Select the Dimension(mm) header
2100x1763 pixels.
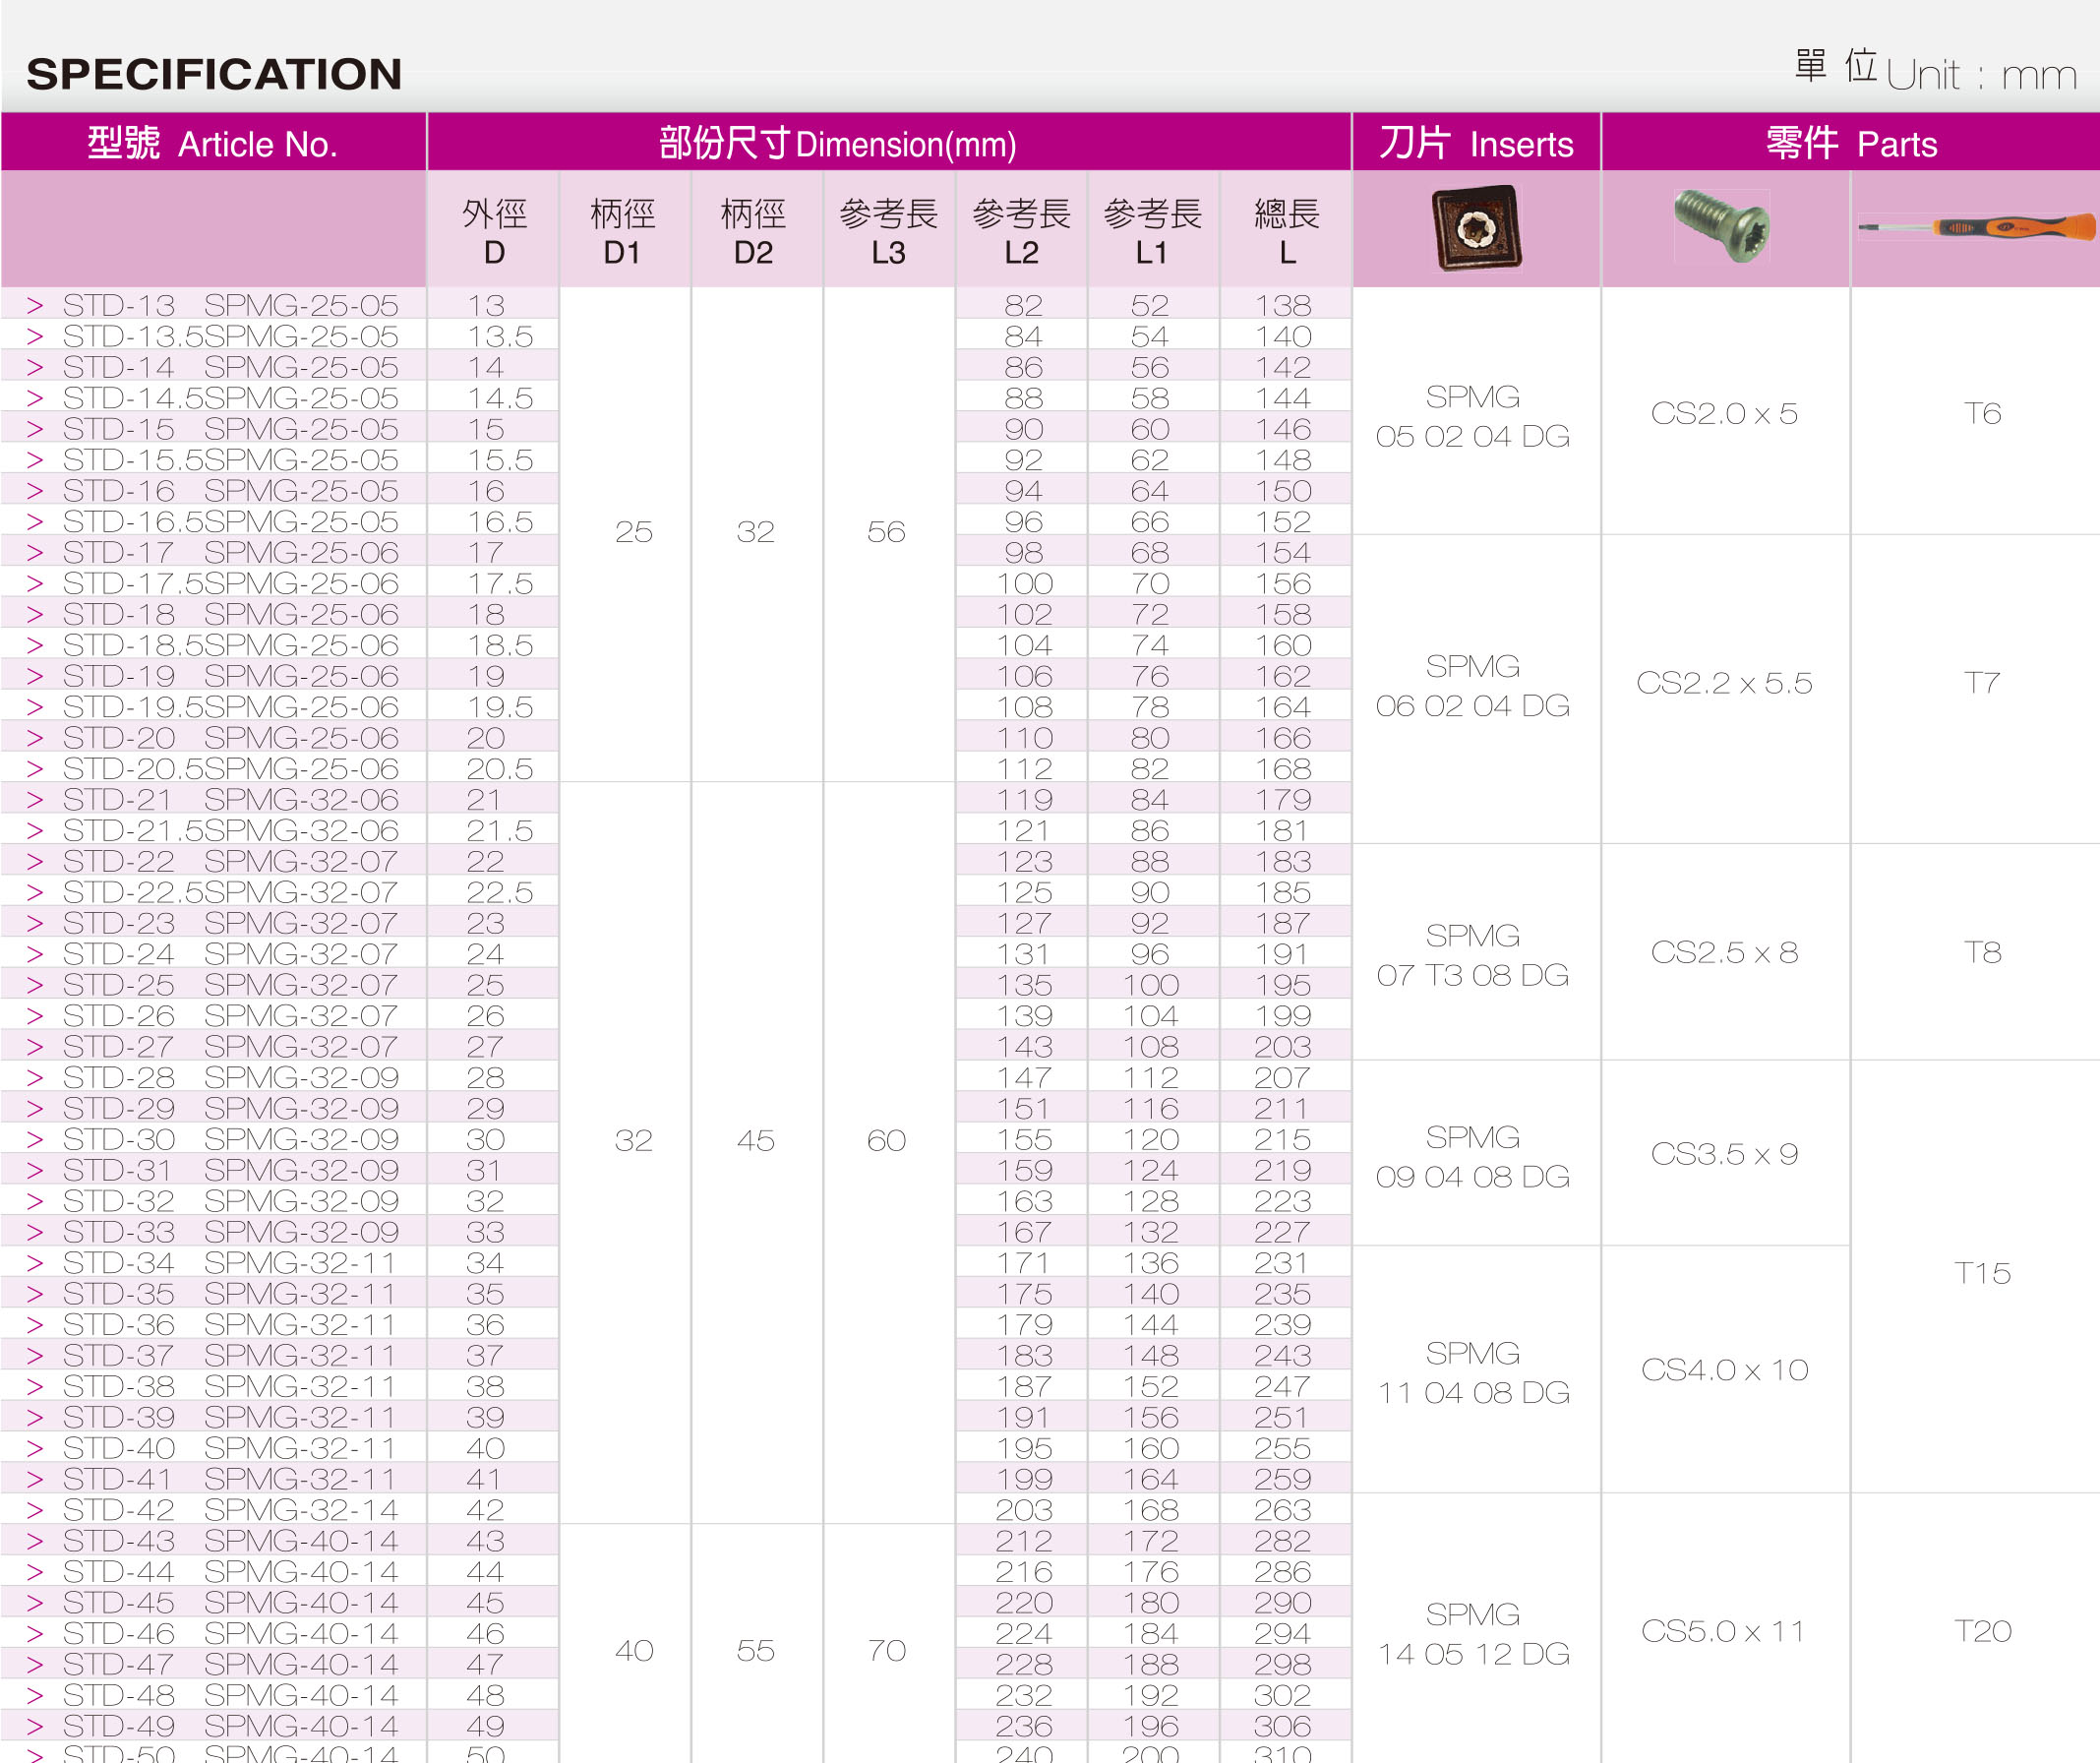pos(889,143)
